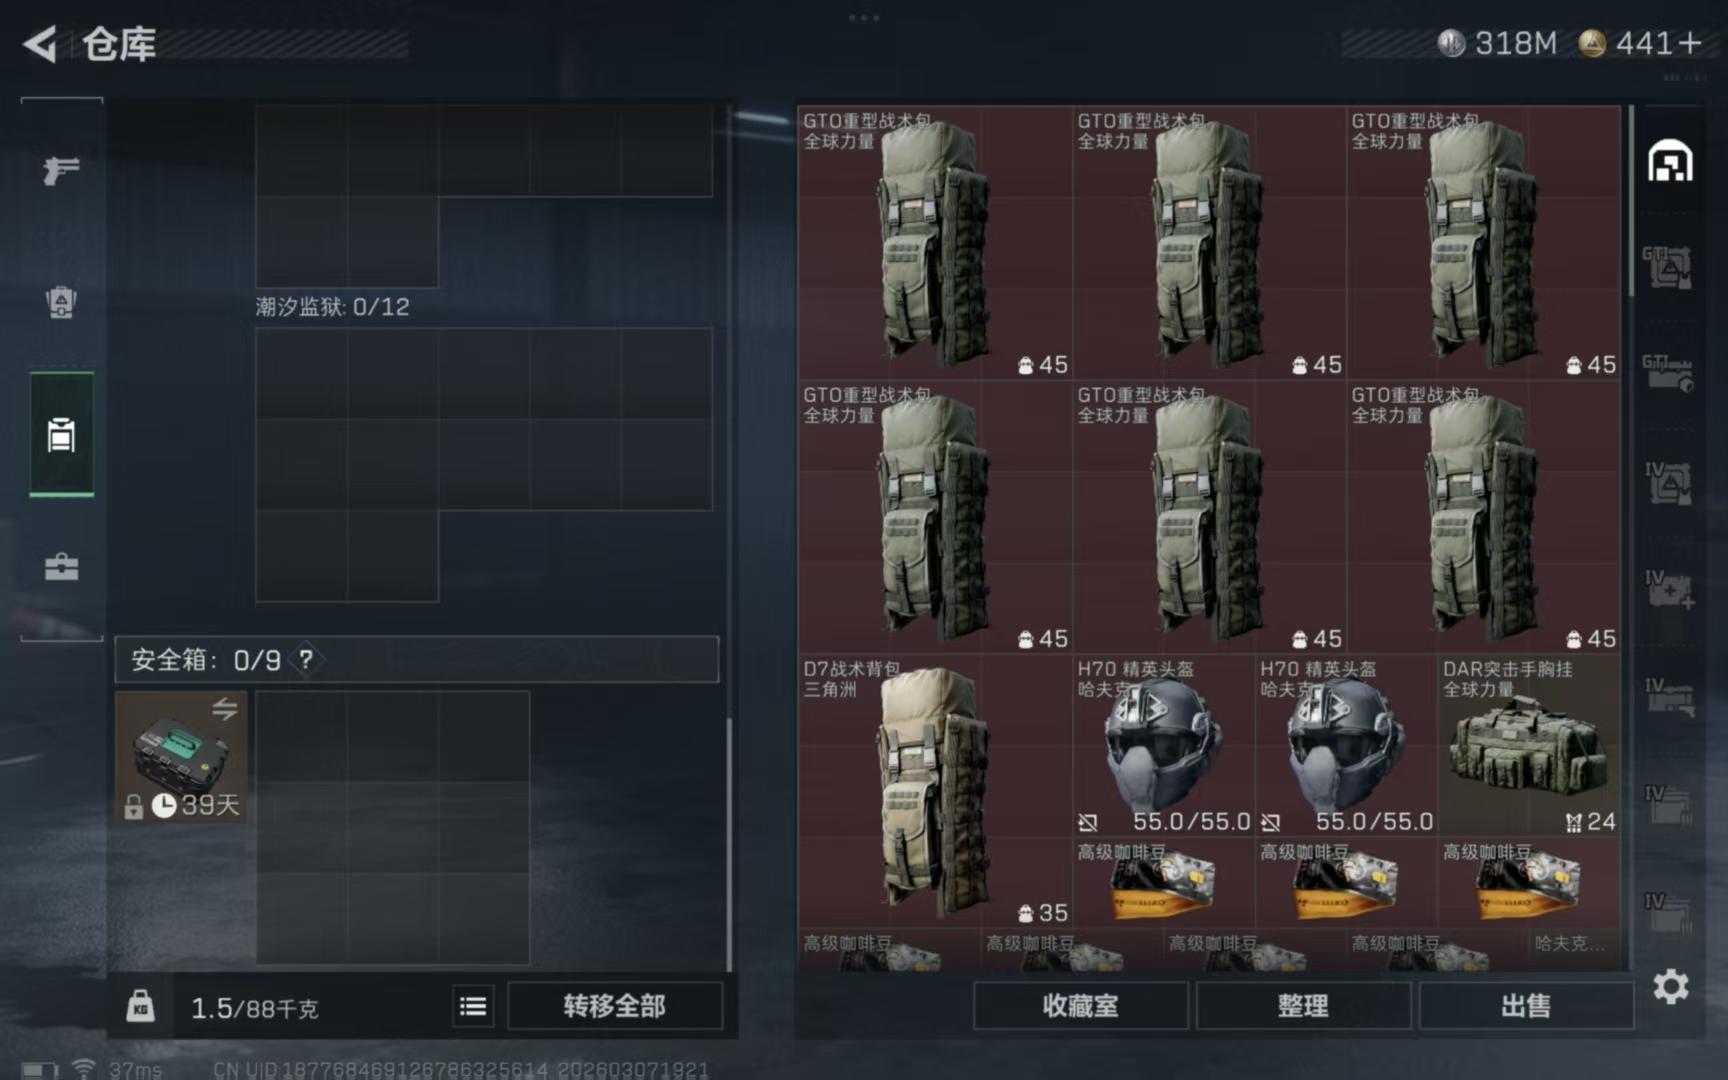Open the warehouse settings gear icon
This screenshot has height=1080, width=1728.
click(1670, 987)
